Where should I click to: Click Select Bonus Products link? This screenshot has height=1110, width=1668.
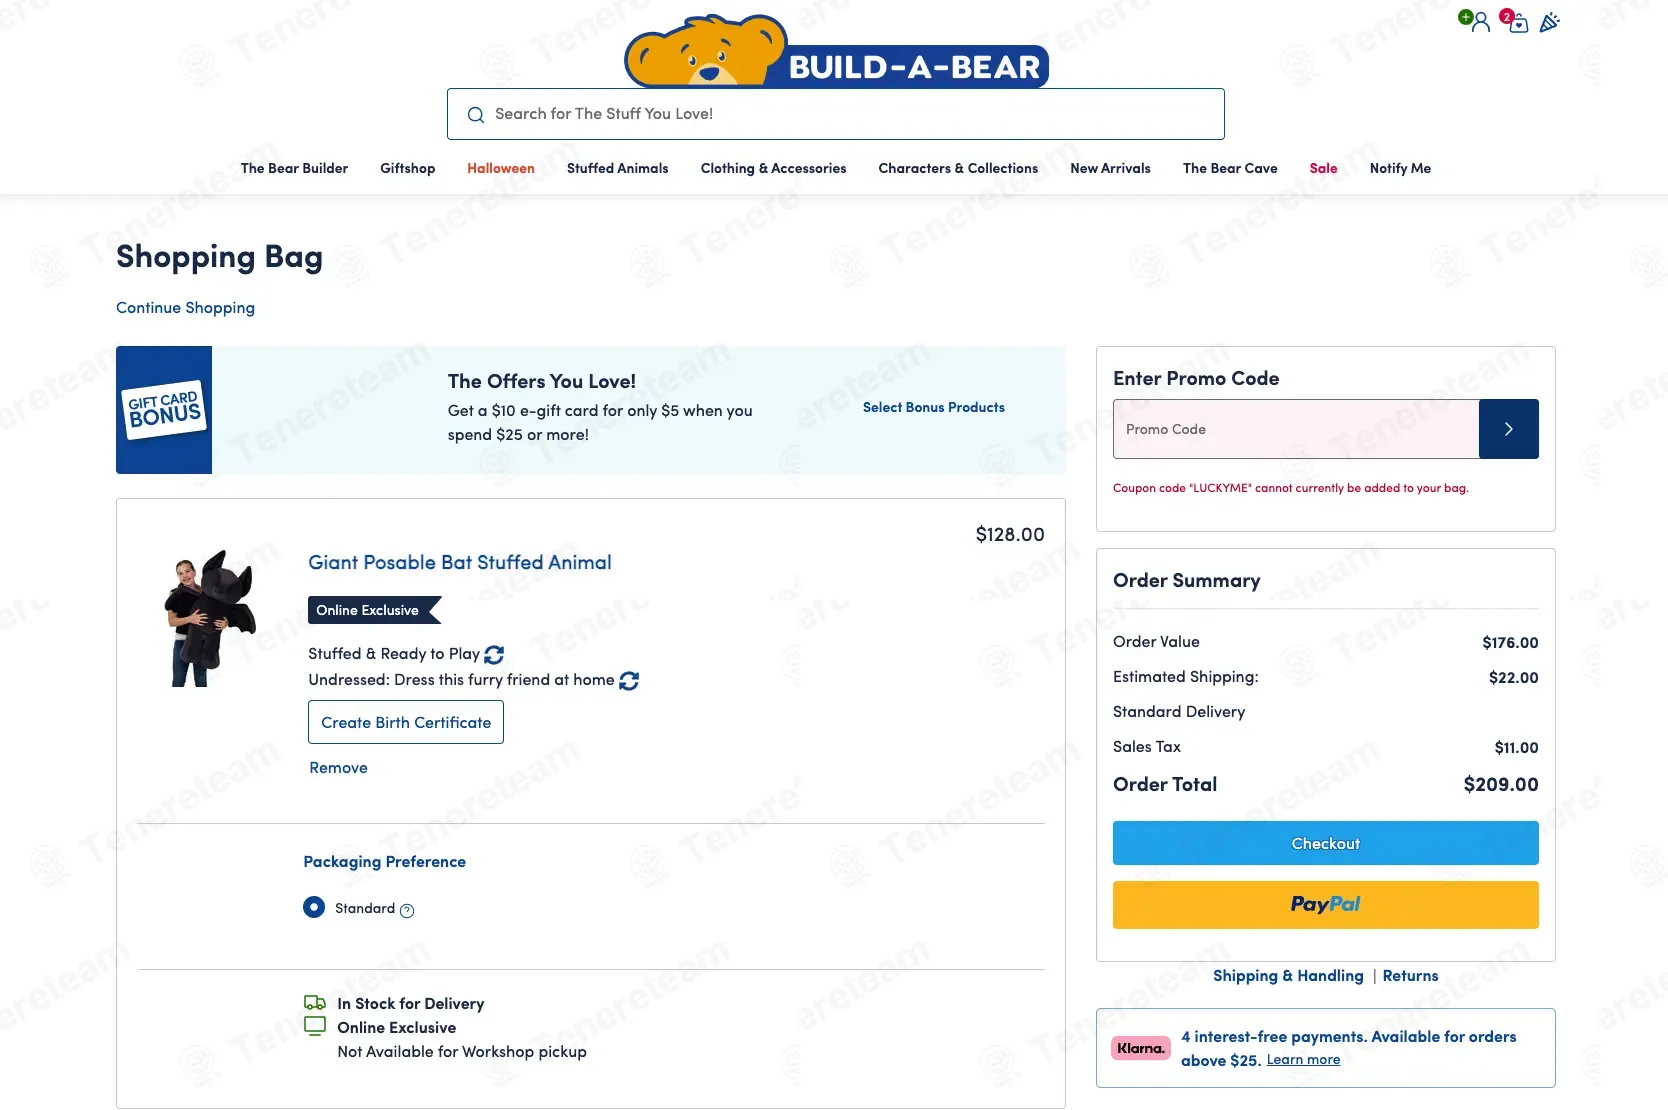click(x=934, y=407)
